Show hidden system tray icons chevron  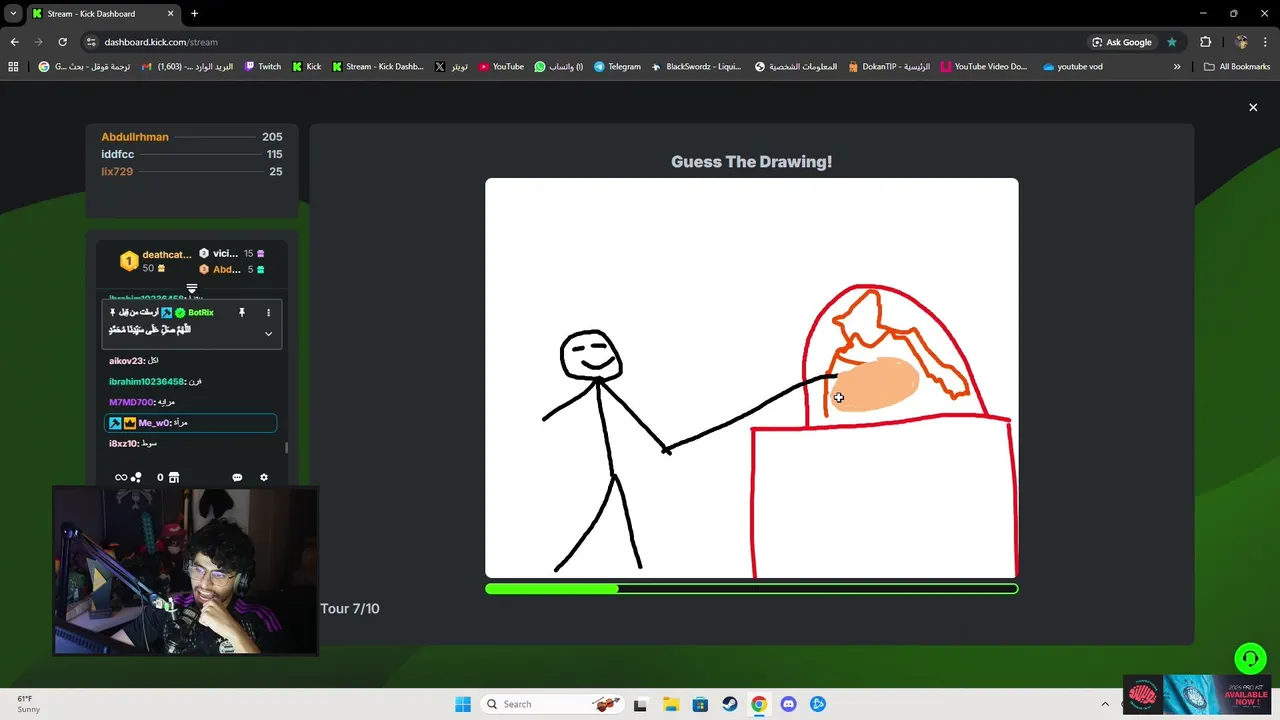coord(1105,704)
